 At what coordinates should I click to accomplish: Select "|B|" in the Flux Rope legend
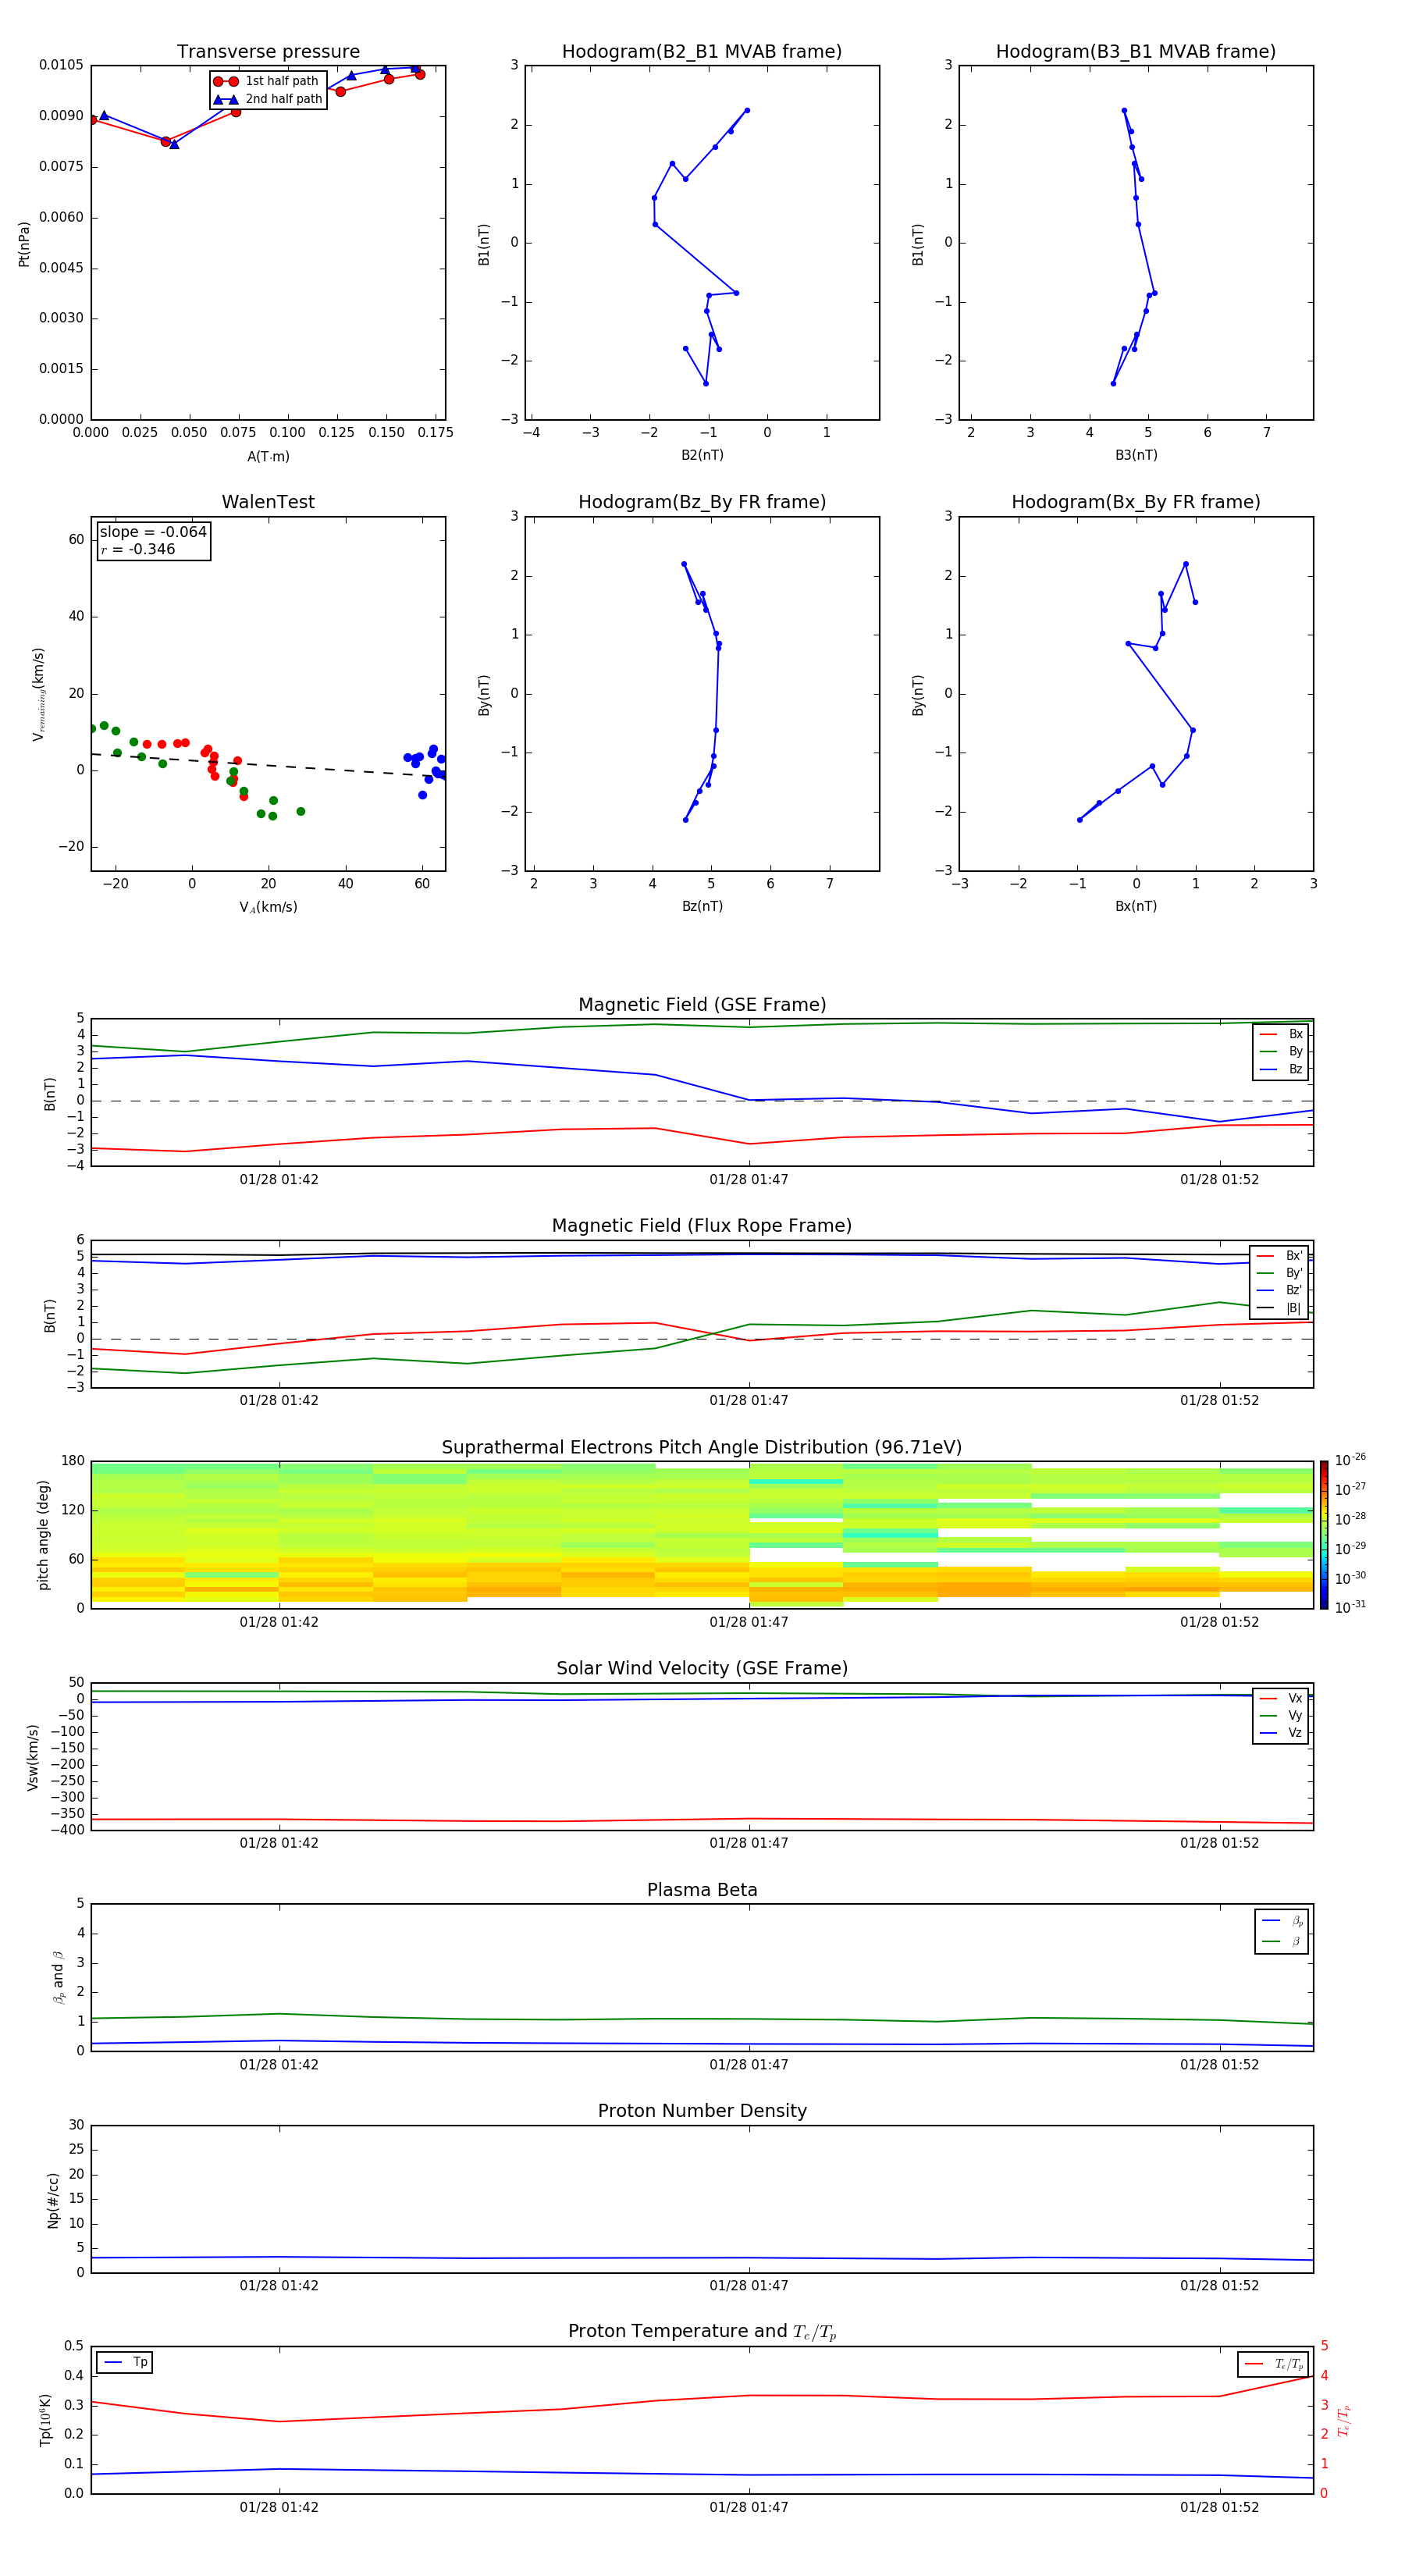pyautogui.click(x=1280, y=1308)
